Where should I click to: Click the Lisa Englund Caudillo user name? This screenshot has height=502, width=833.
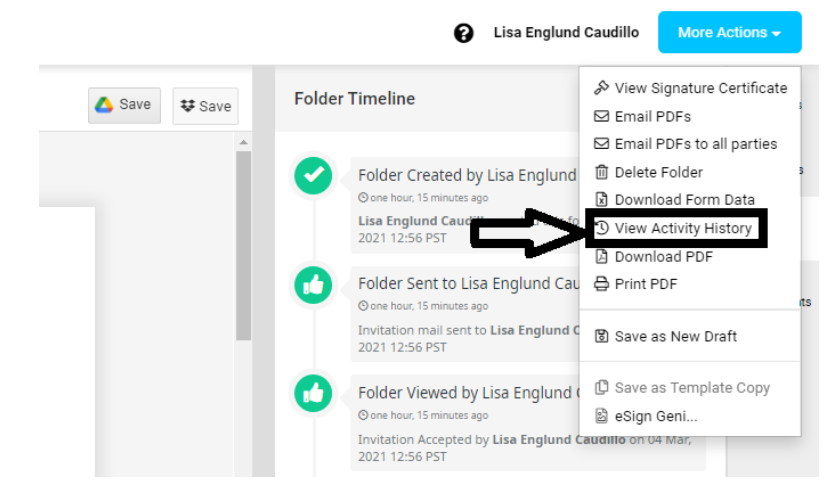tap(566, 32)
